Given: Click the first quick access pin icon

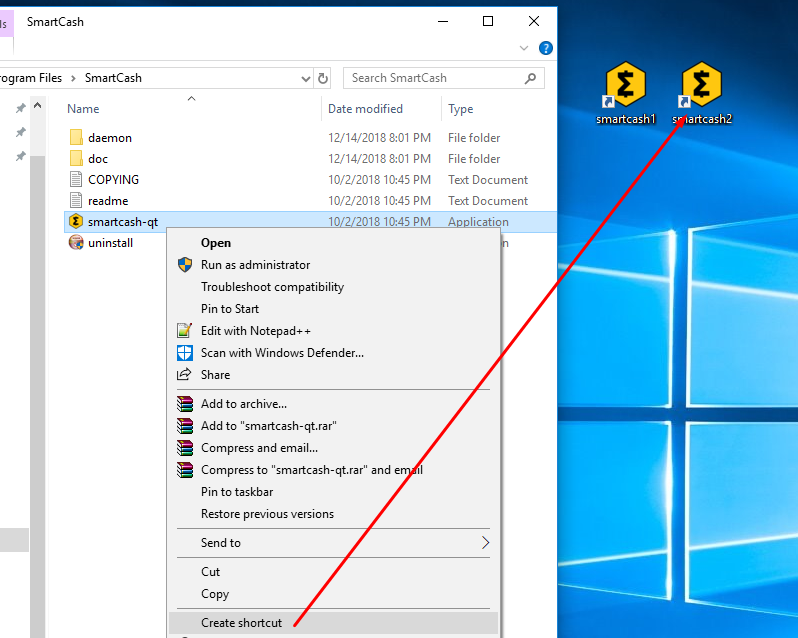Looking at the screenshot, I should pyautogui.click(x=21, y=108).
